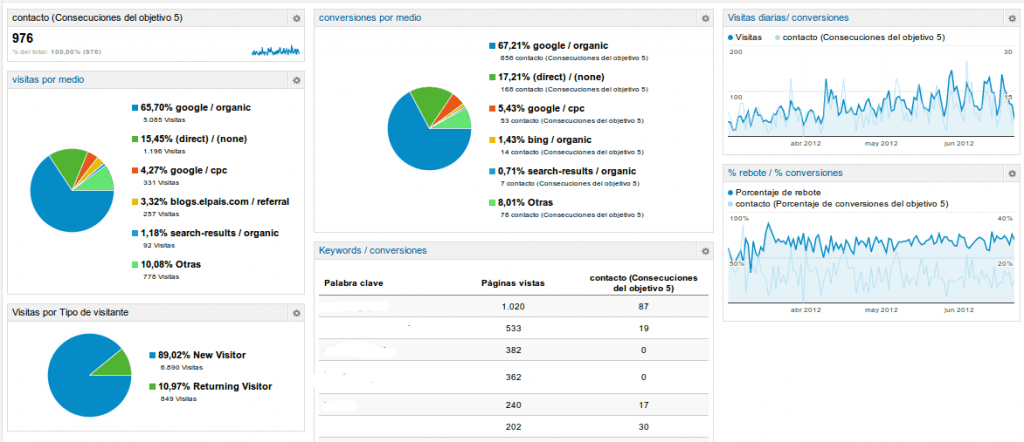The image size is (1024, 442).
Task: Click green swatch for 15,45% (direct) / (none)
Action: 135,139
